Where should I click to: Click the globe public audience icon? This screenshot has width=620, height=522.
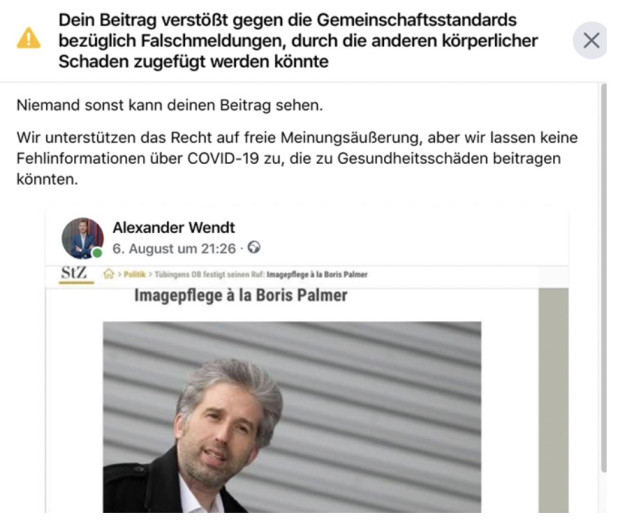pyautogui.click(x=254, y=248)
